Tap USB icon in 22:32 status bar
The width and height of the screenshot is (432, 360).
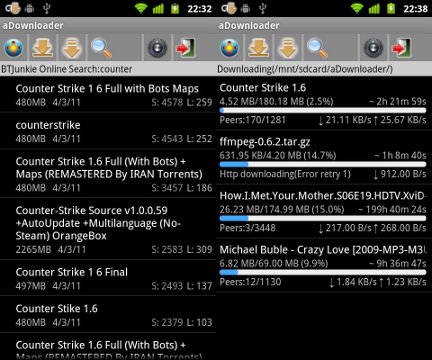pos(47,8)
